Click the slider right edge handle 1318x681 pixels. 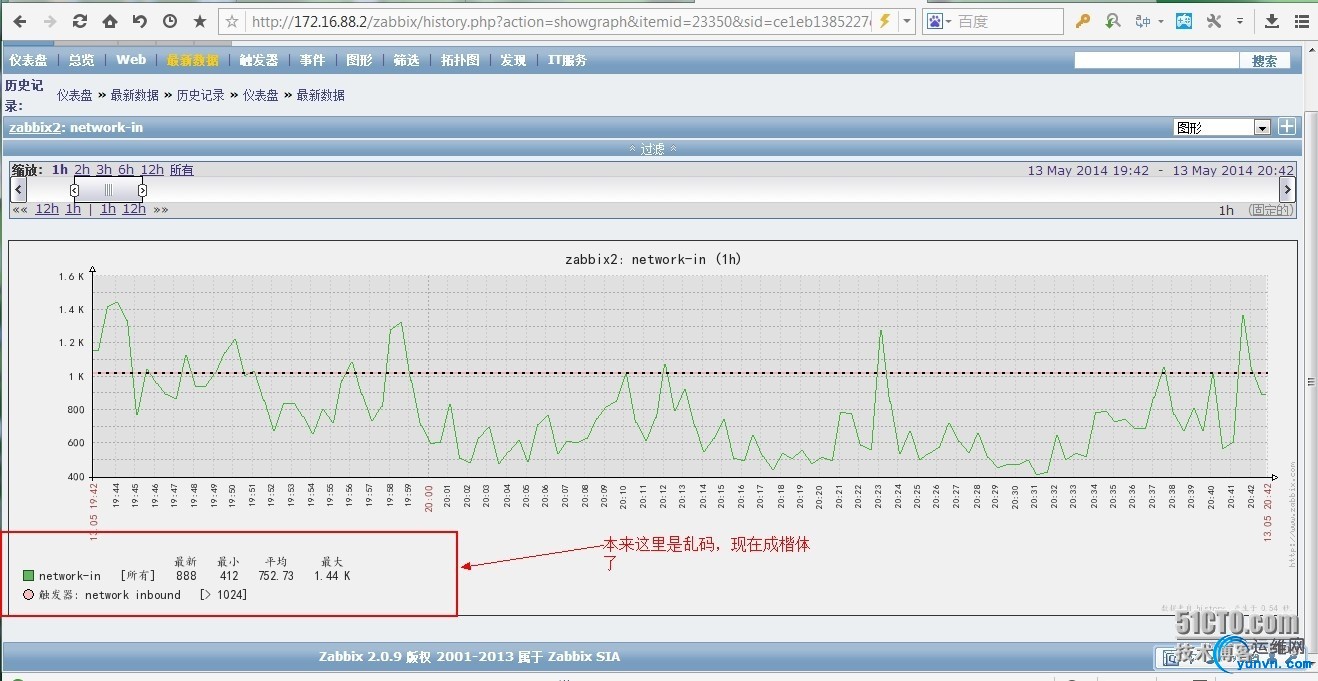(x=142, y=190)
